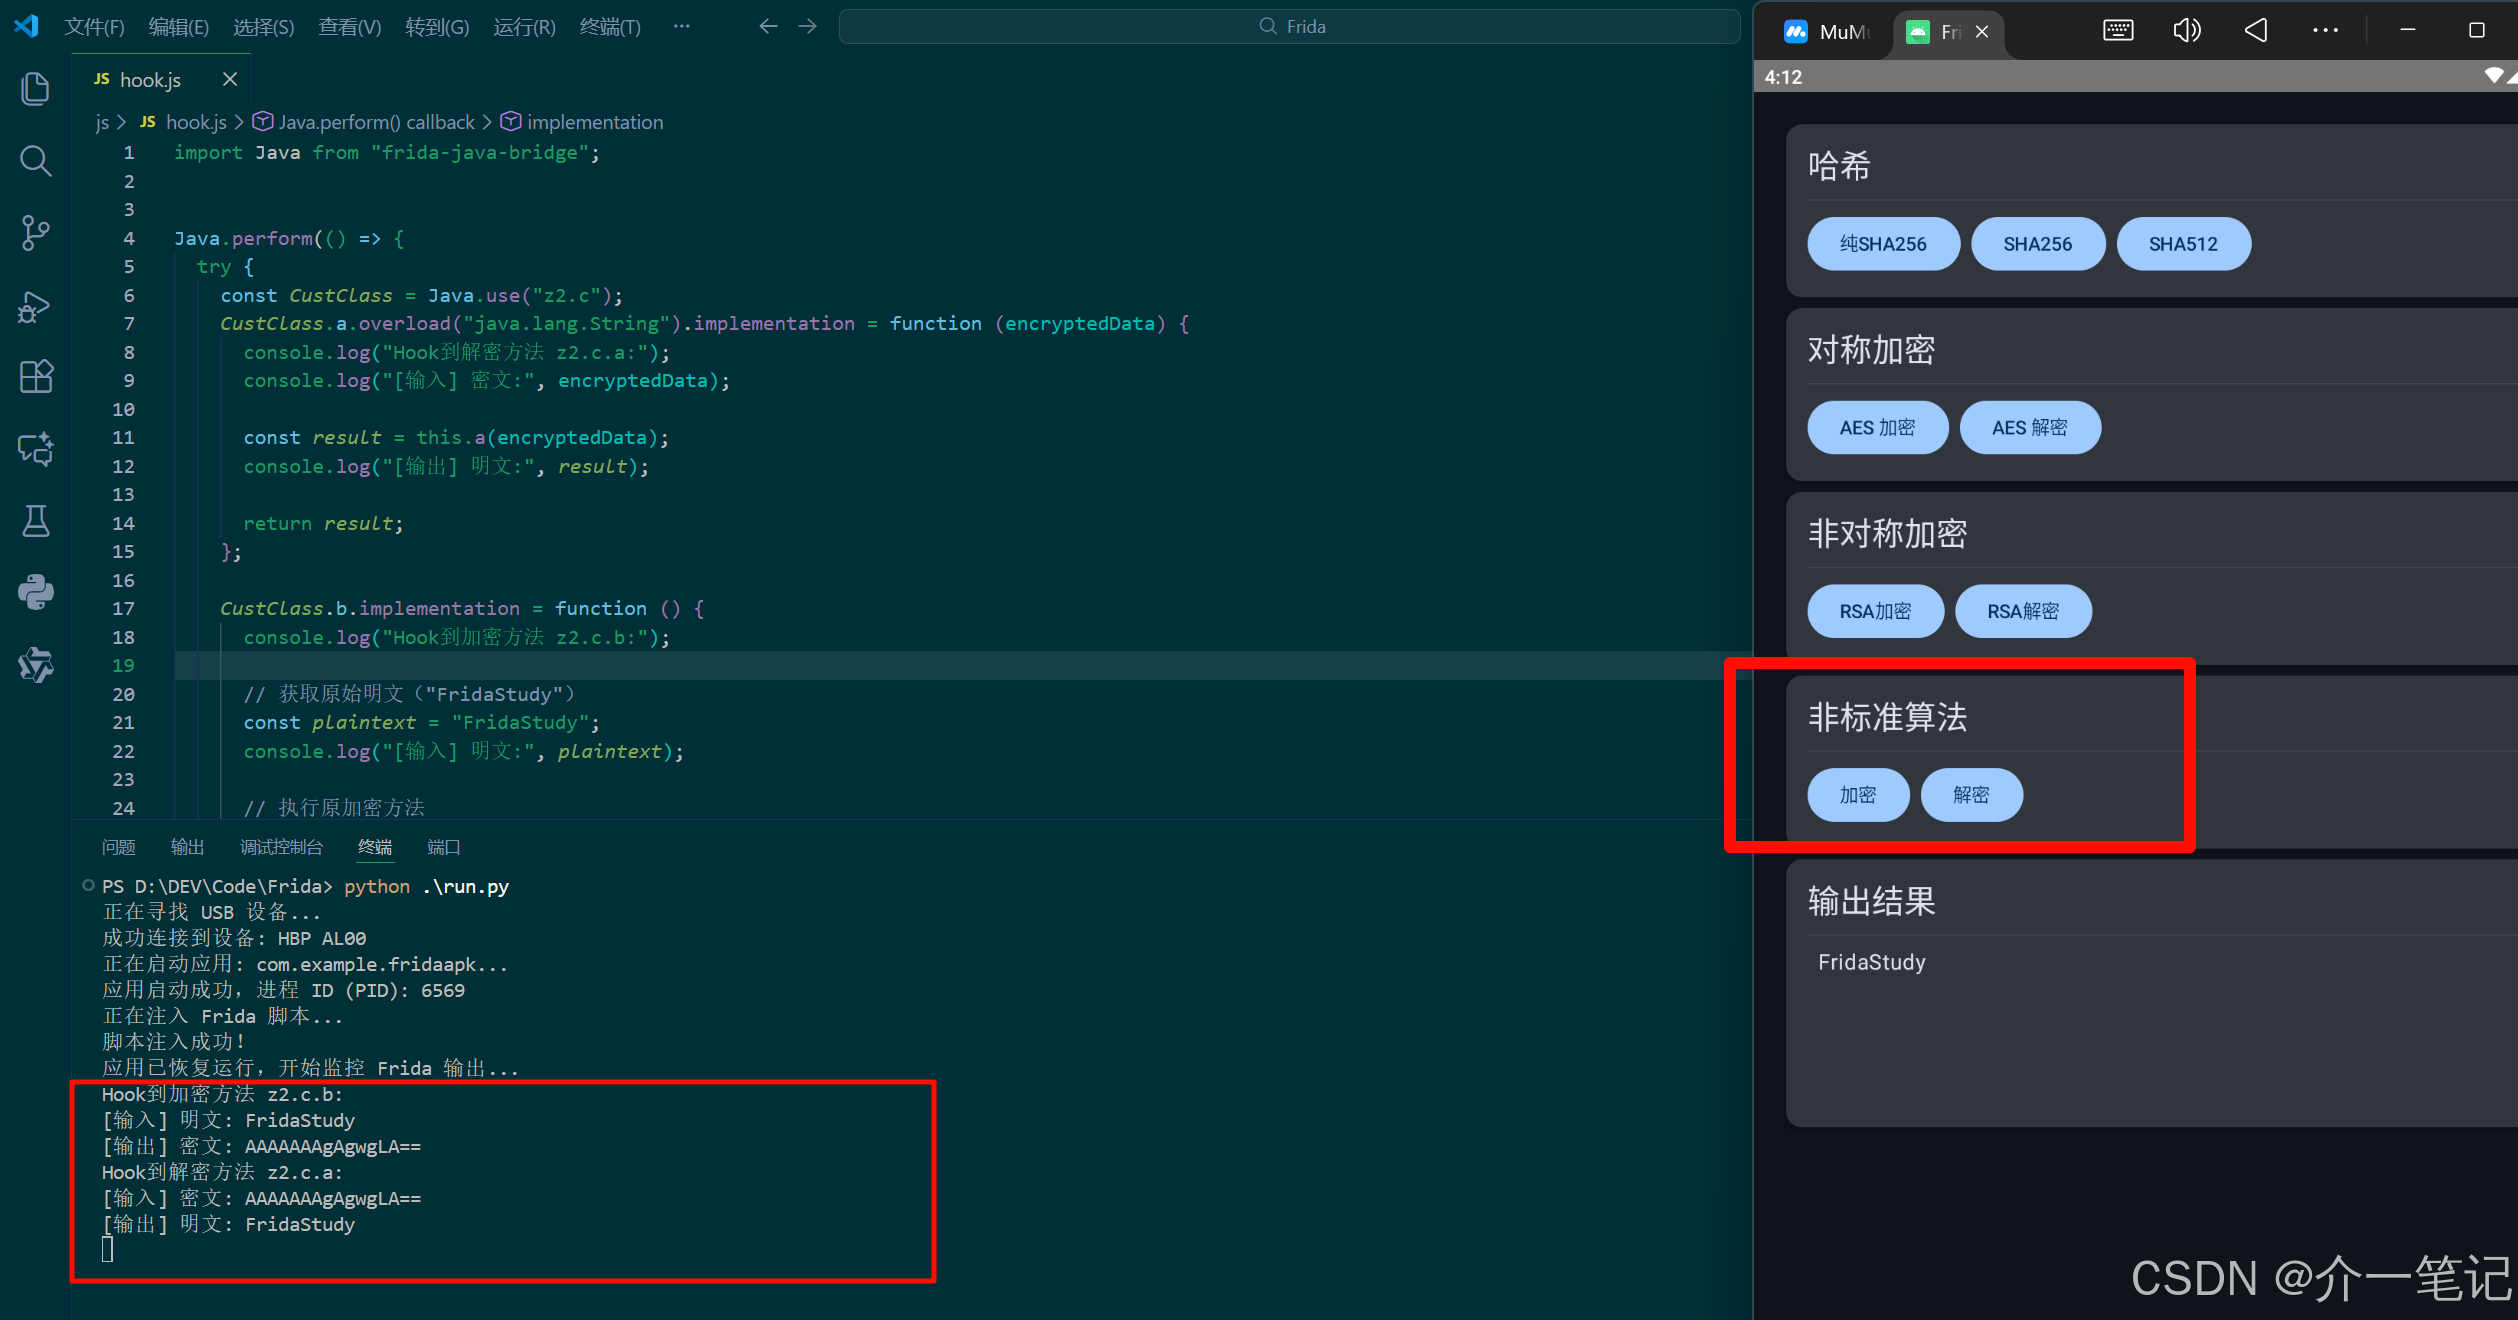Expand the implementation breadcrumb segment
2518x1320 pixels.
(594, 122)
